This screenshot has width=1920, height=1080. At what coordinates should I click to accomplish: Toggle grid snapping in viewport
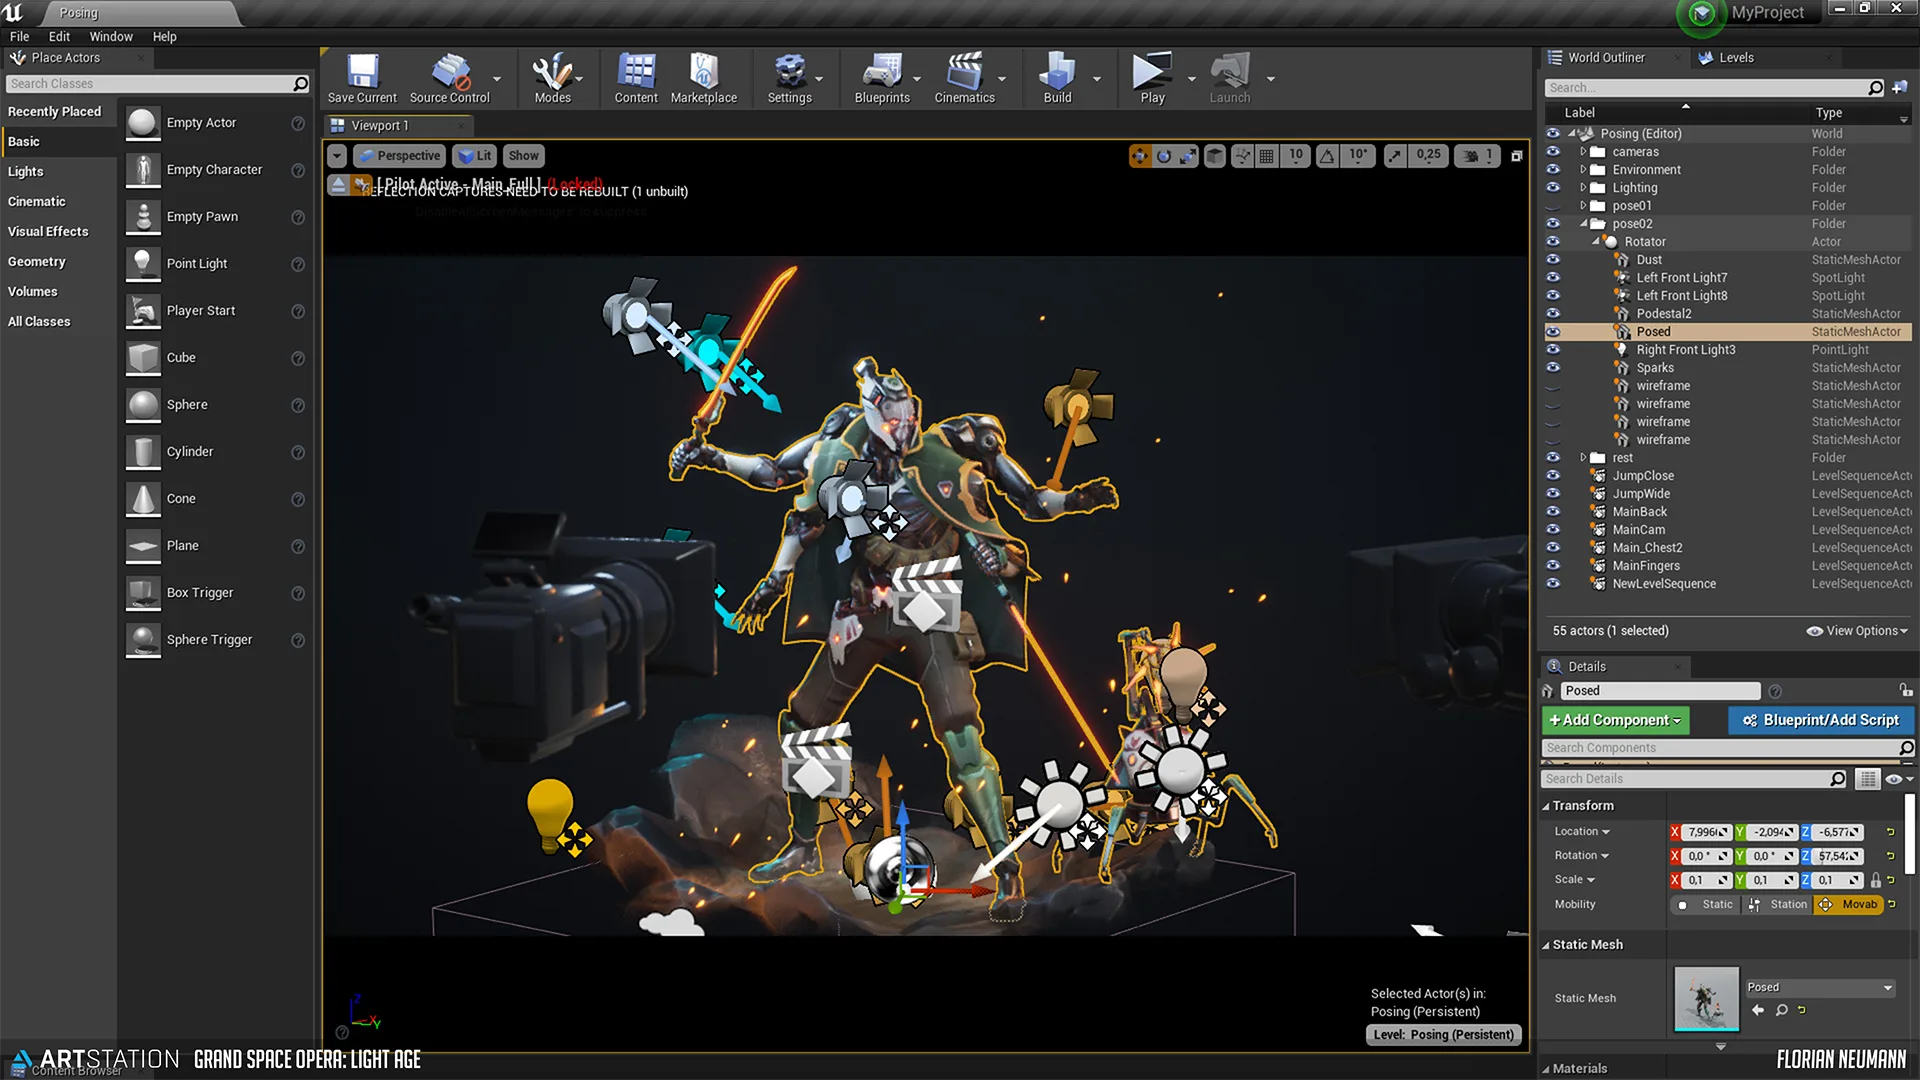pyautogui.click(x=1267, y=156)
